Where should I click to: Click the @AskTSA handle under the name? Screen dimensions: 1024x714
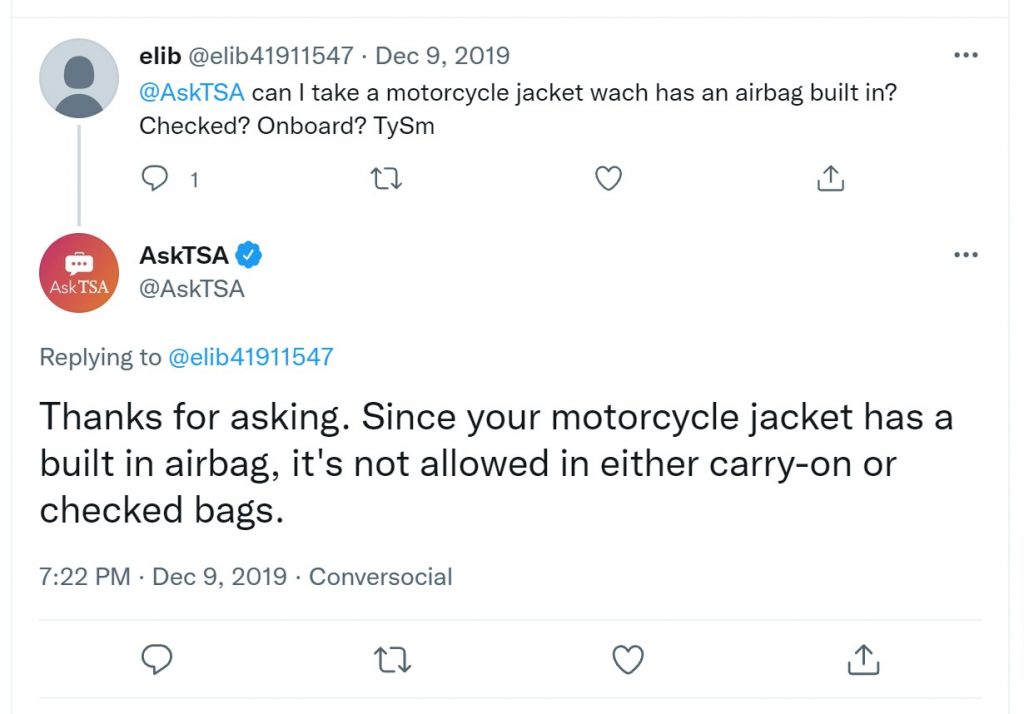point(192,289)
